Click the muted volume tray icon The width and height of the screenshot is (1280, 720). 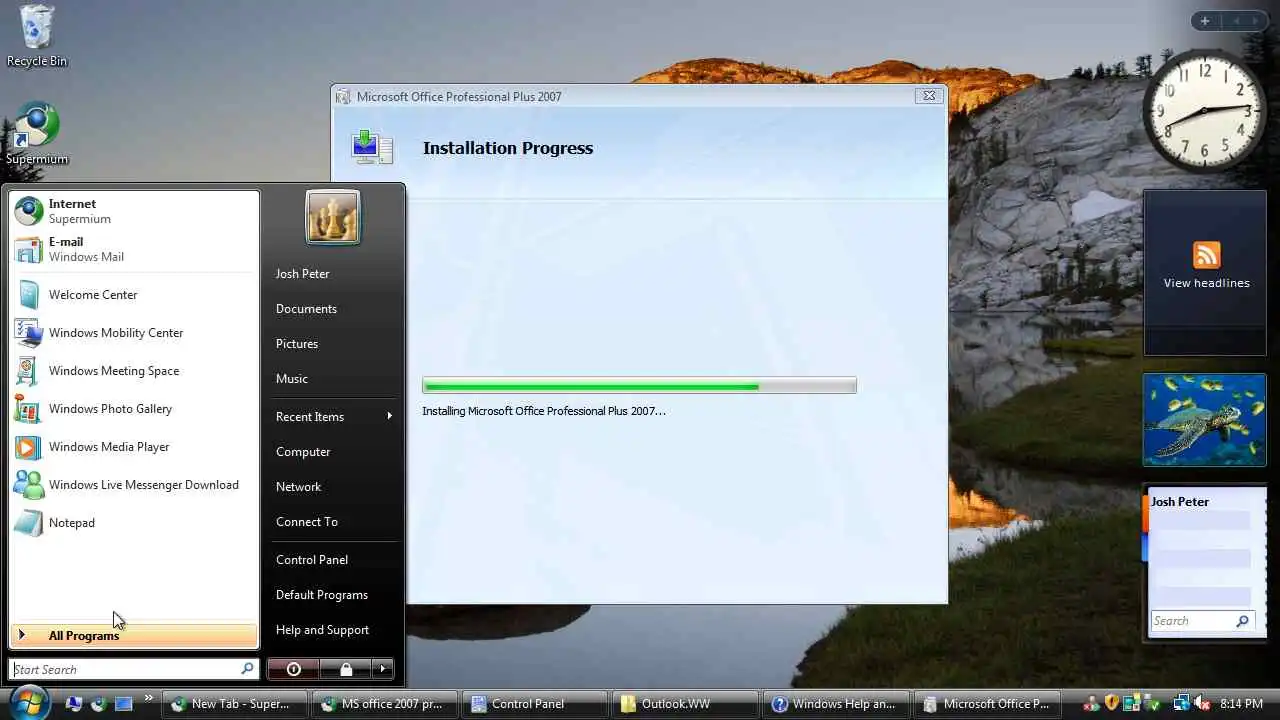point(1202,704)
